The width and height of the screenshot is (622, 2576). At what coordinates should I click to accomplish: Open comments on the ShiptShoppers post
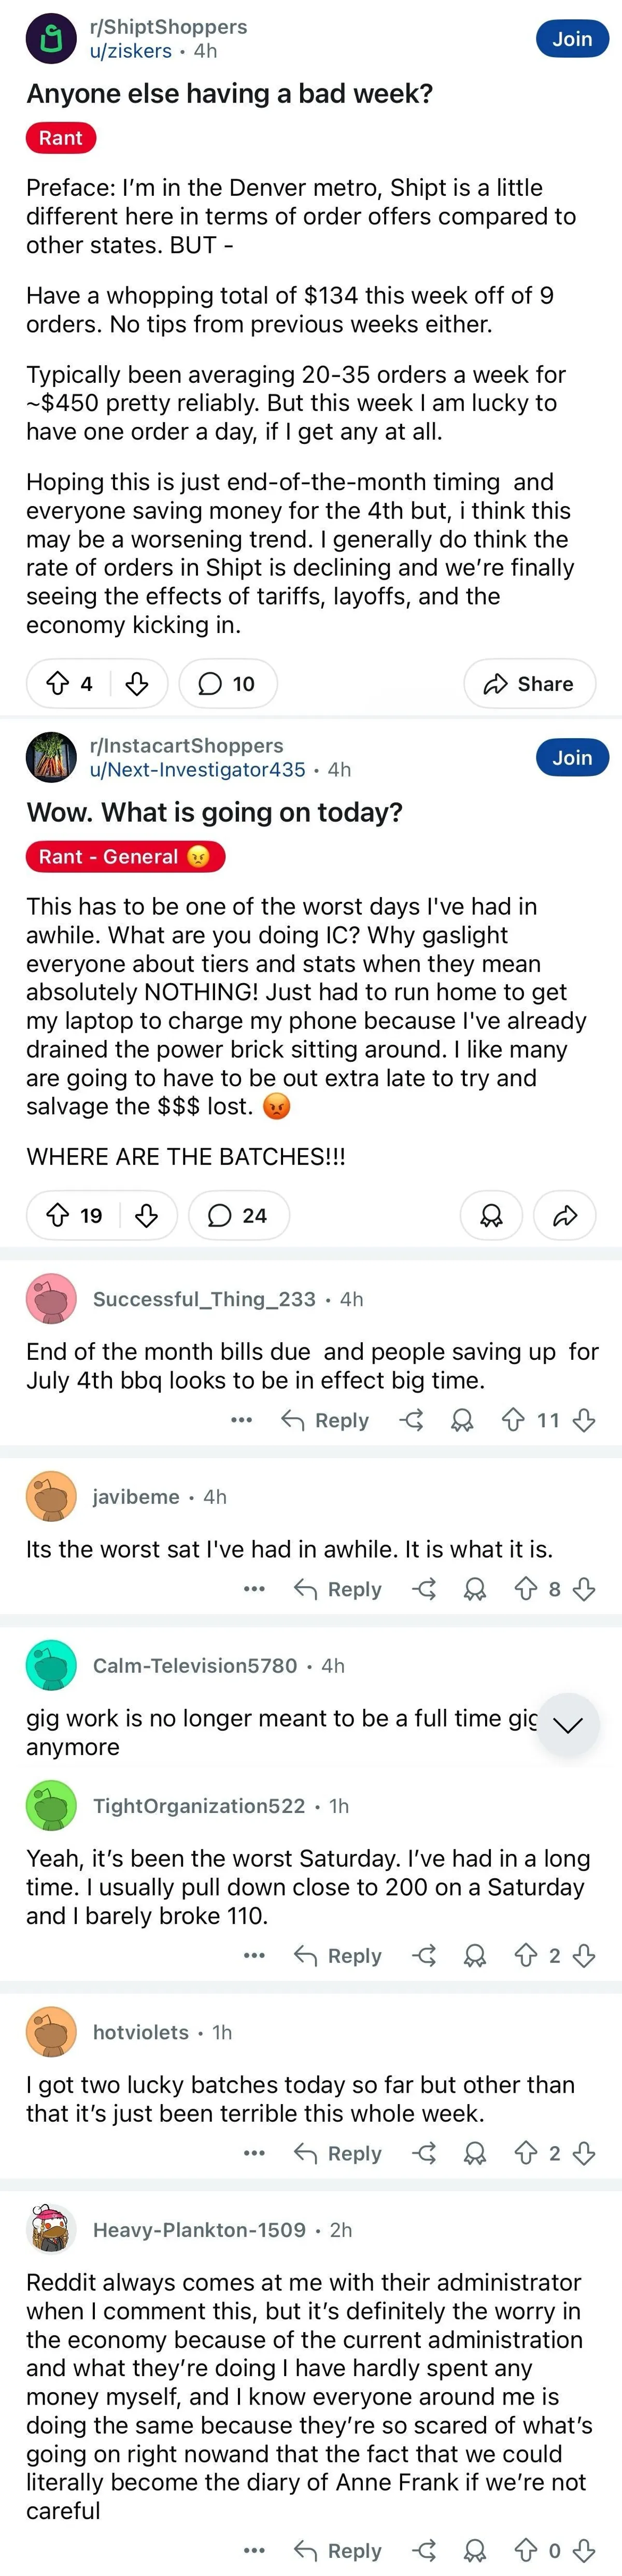[x=227, y=684]
